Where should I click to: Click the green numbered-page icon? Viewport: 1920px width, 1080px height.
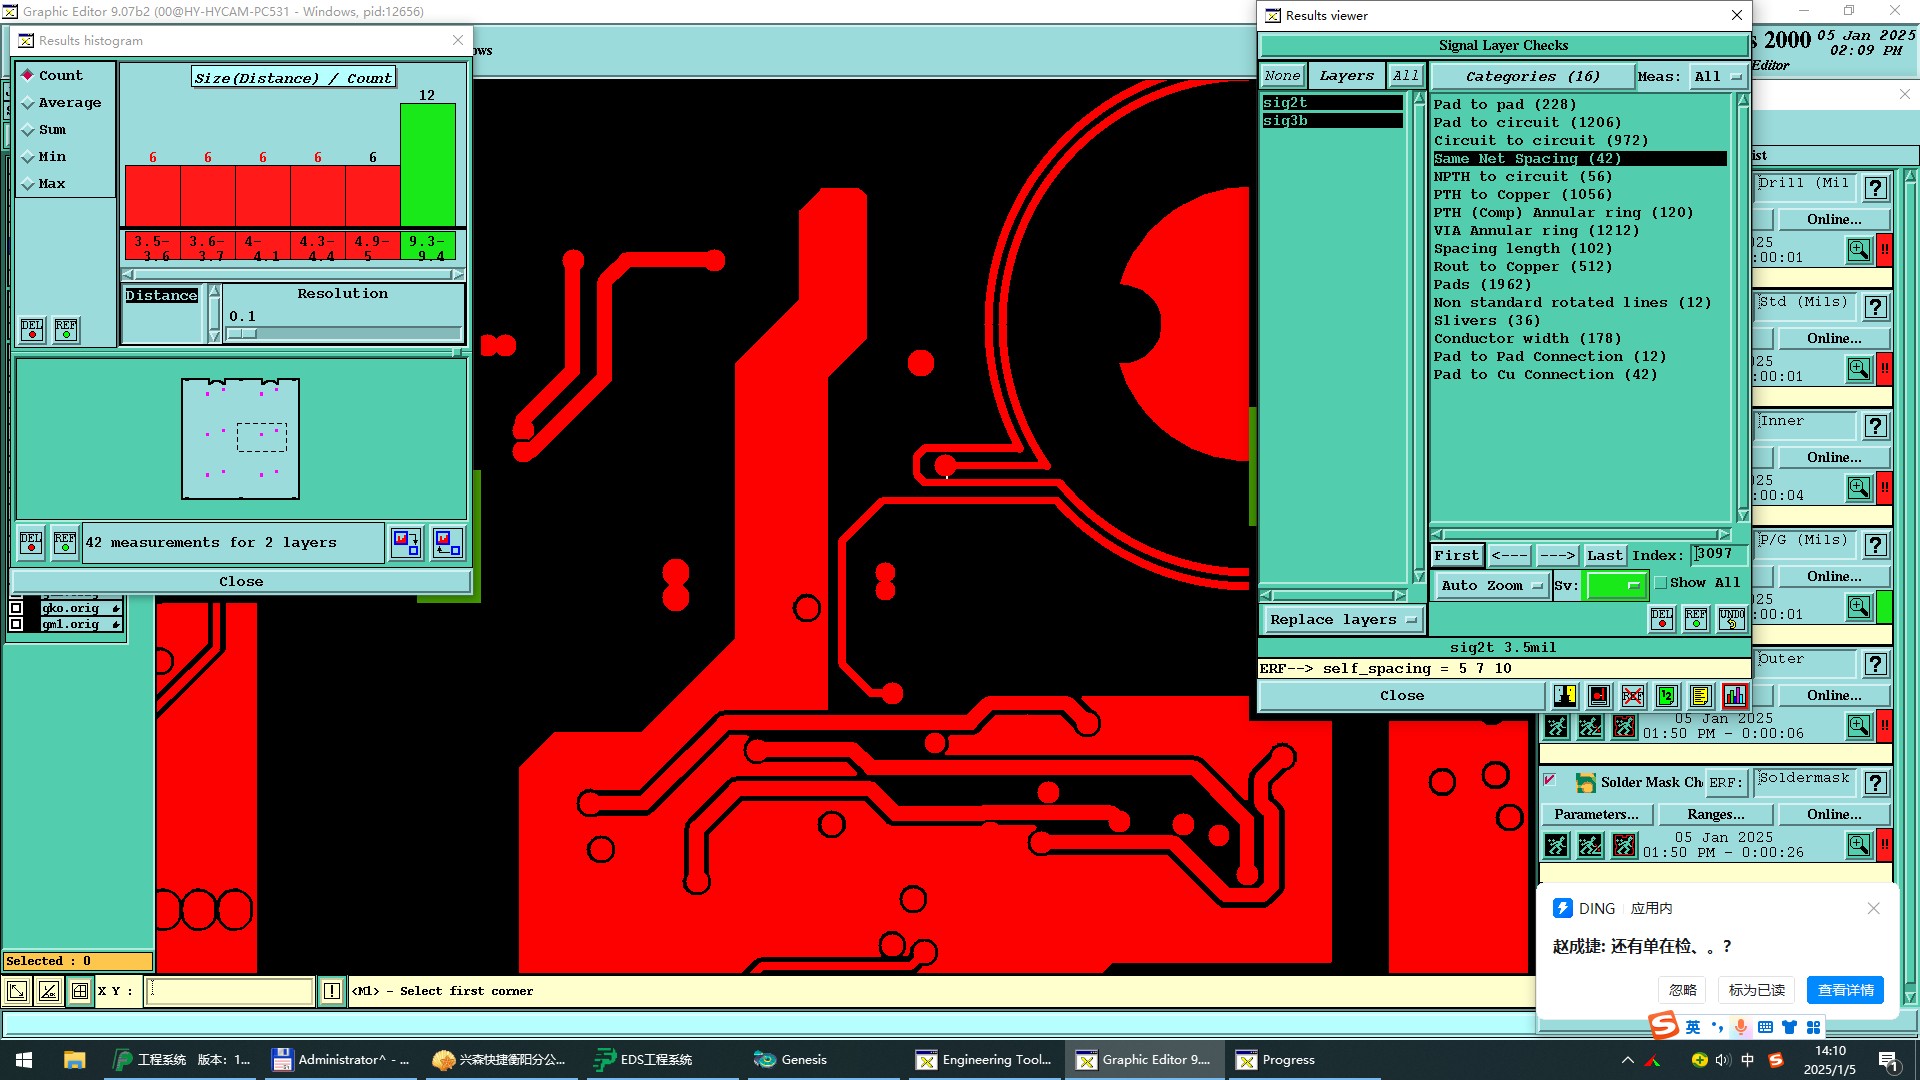pos(1666,696)
